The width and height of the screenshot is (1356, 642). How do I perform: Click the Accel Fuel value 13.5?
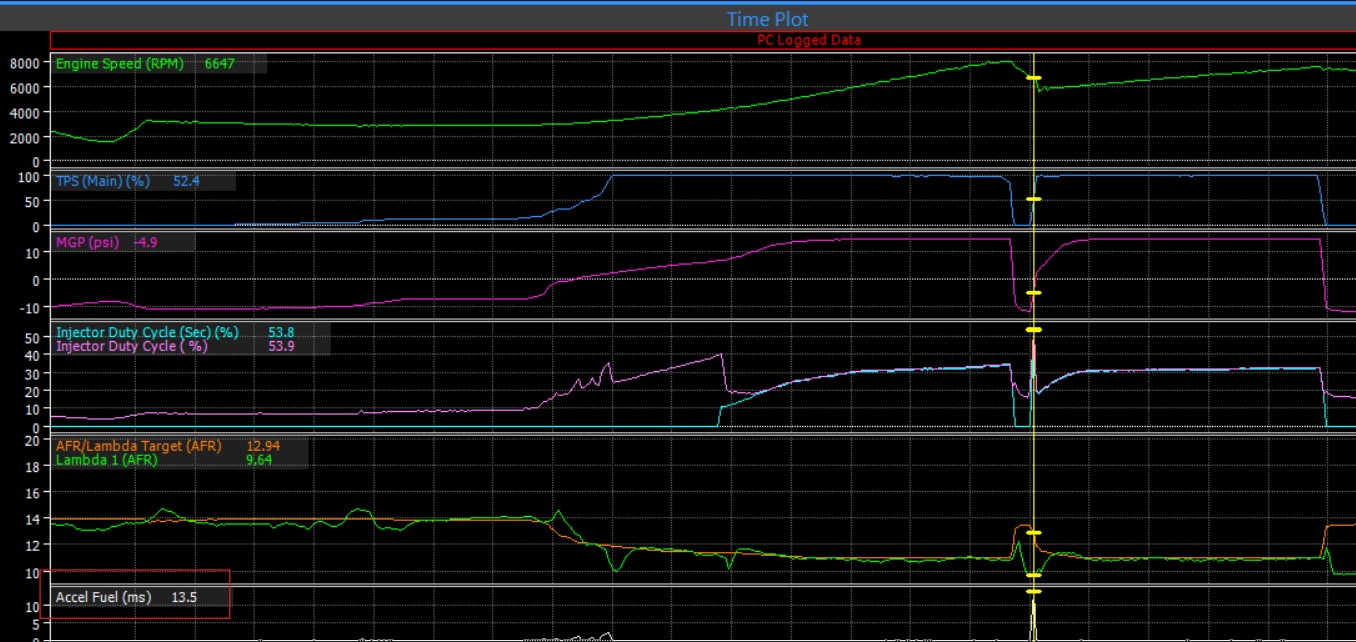(x=184, y=597)
